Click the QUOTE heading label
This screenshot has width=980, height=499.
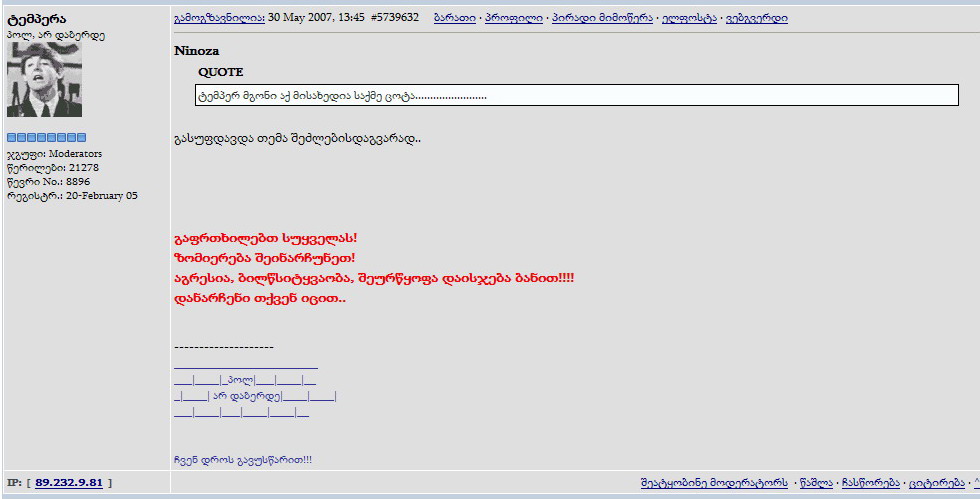tap(221, 72)
